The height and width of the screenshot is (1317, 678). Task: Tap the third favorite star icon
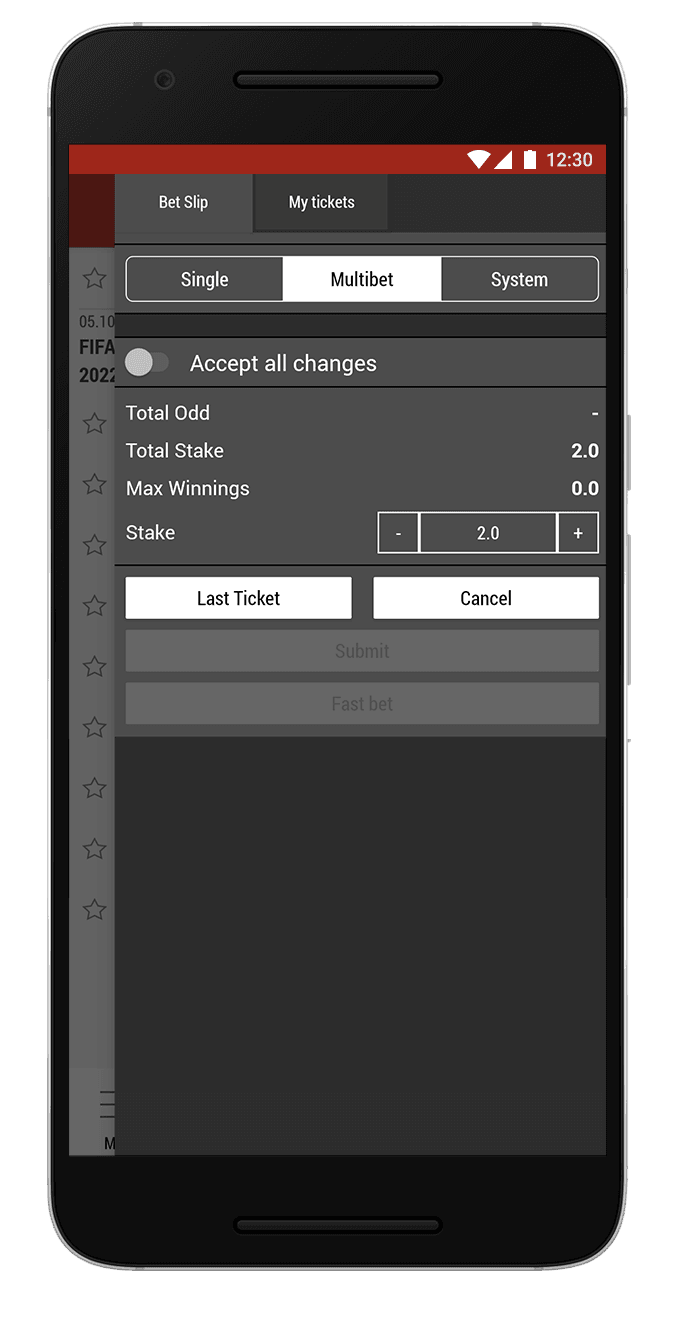click(94, 484)
